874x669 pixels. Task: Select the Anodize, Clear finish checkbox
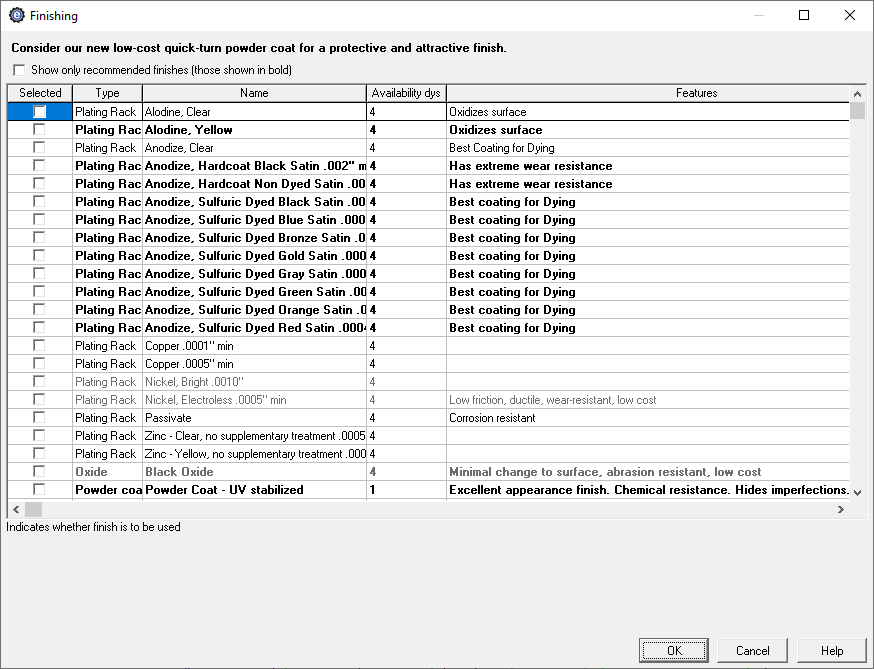pyautogui.click(x=40, y=147)
